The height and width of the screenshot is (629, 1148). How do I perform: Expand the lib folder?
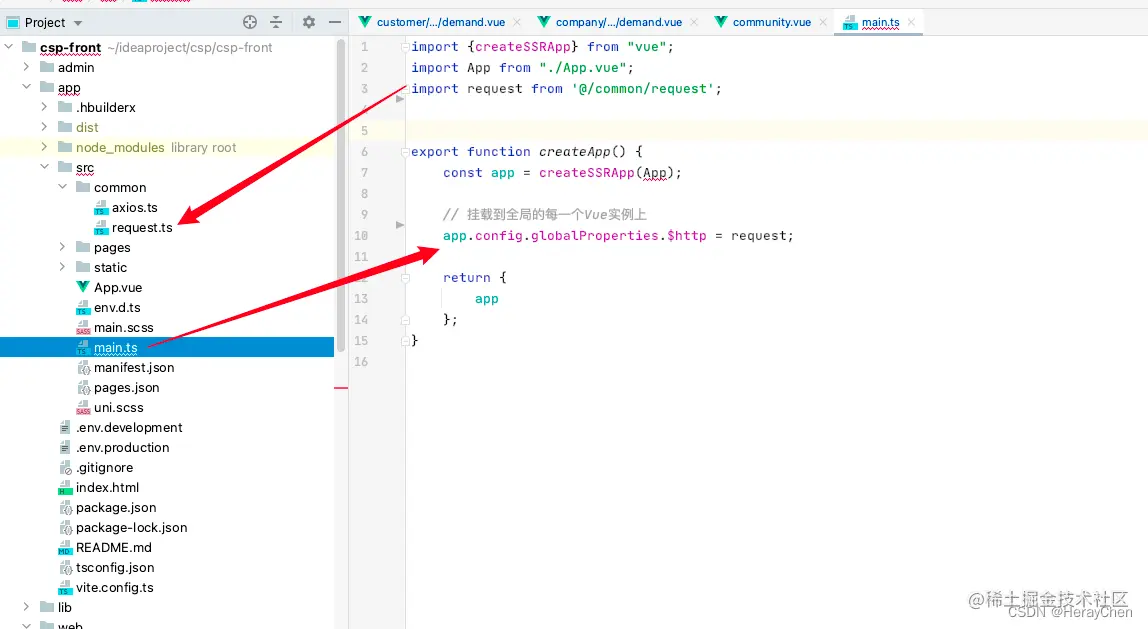(26, 606)
